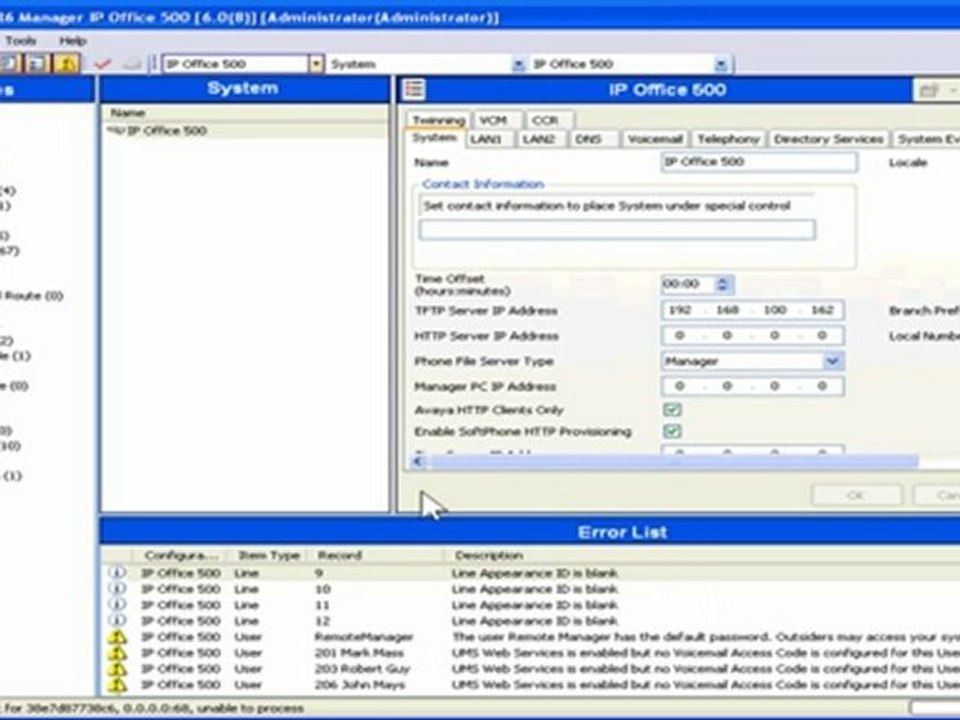Click the system details list icon
The width and height of the screenshot is (960, 720).
click(414, 89)
